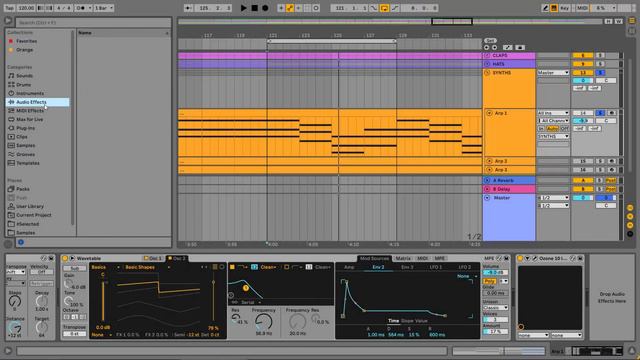Unfold the Arp 2 track
This screenshot has width=640, height=360.
[489, 161]
